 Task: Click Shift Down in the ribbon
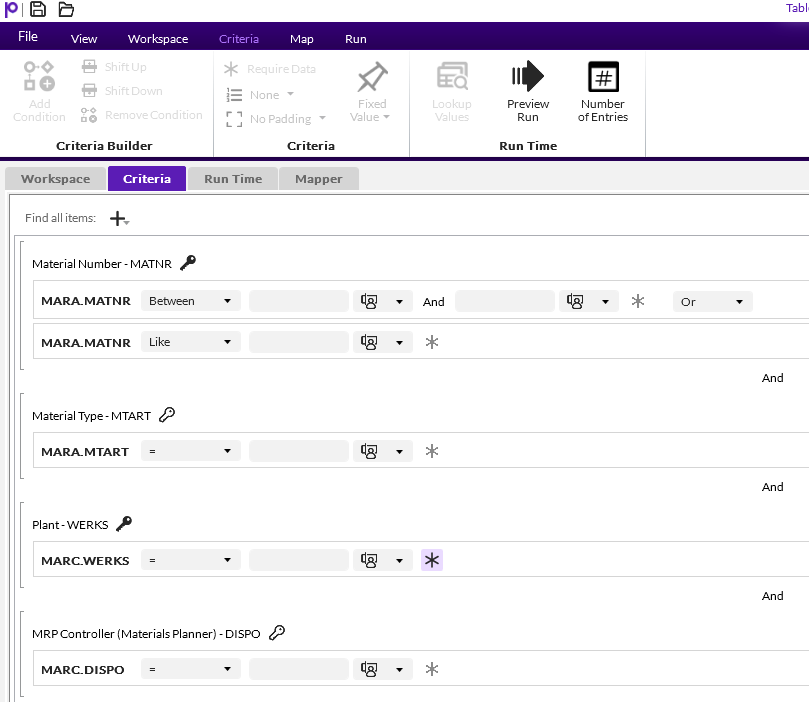122,91
